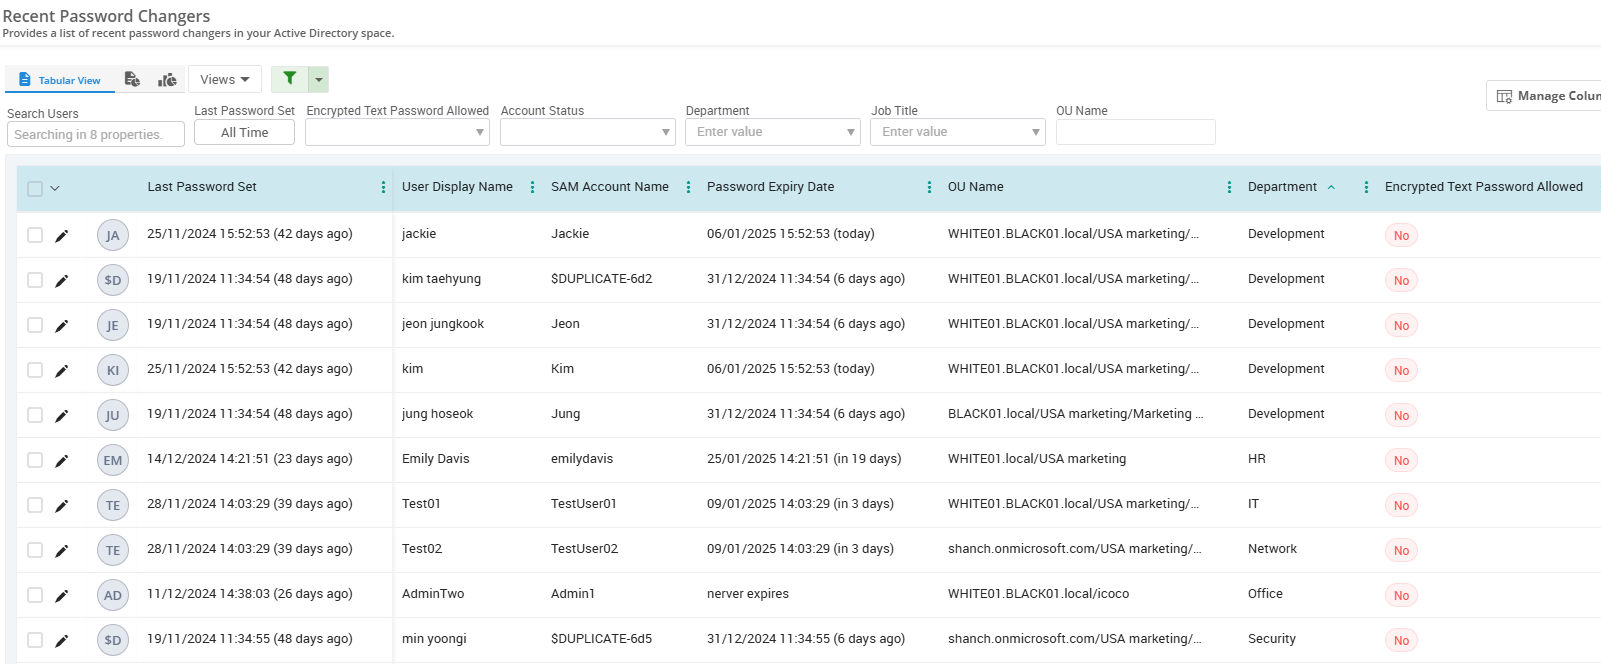The image size is (1601, 664).
Task: Switch to Tabular View tab
Action: pyautogui.click(x=60, y=80)
